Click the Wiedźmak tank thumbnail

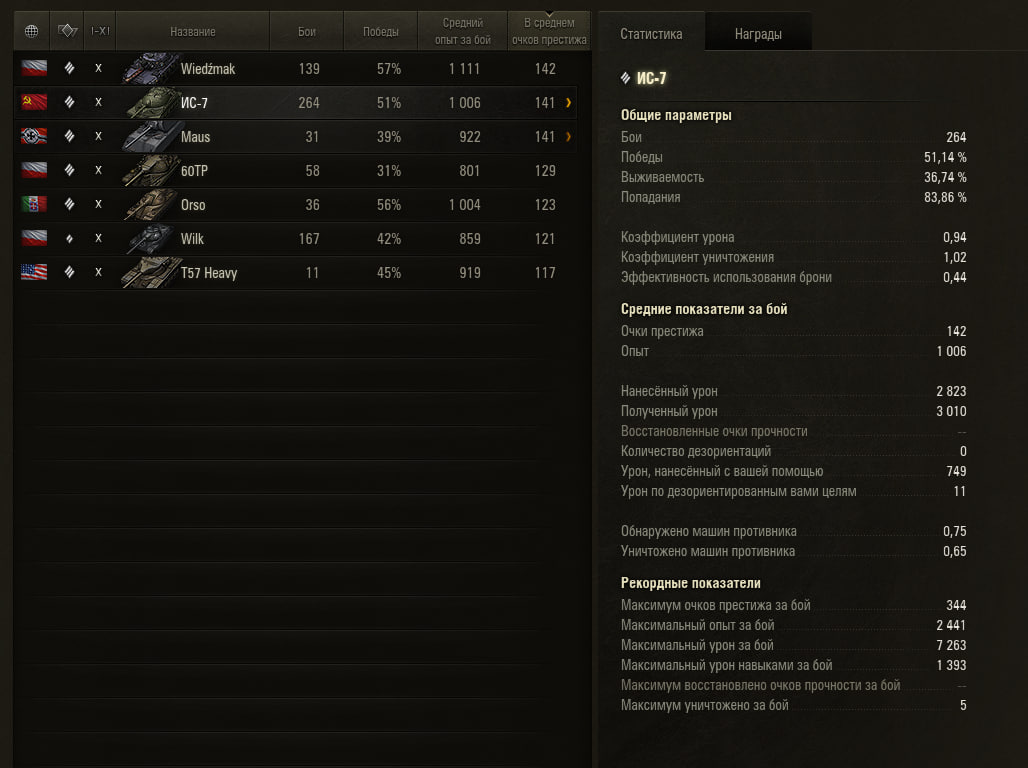tap(151, 68)
